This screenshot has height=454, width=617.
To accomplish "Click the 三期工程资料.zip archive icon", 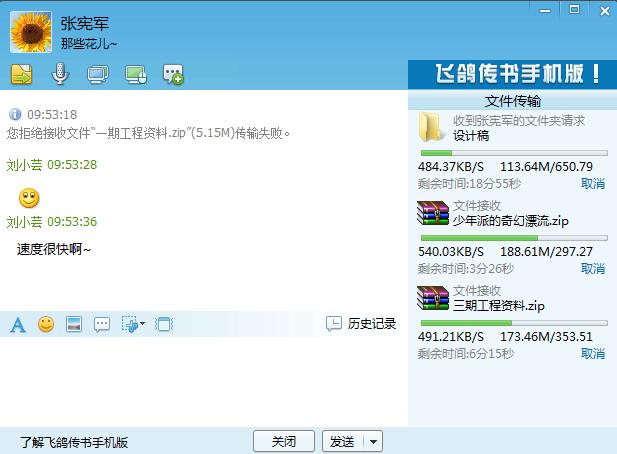I will tap(433, 298).
